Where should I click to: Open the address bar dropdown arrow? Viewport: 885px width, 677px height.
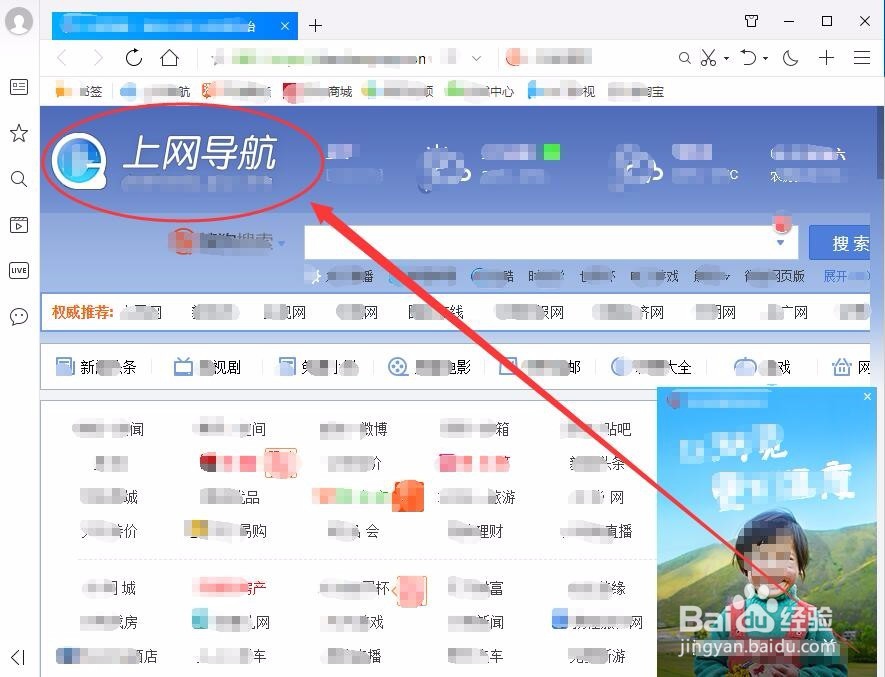(478, 58)
